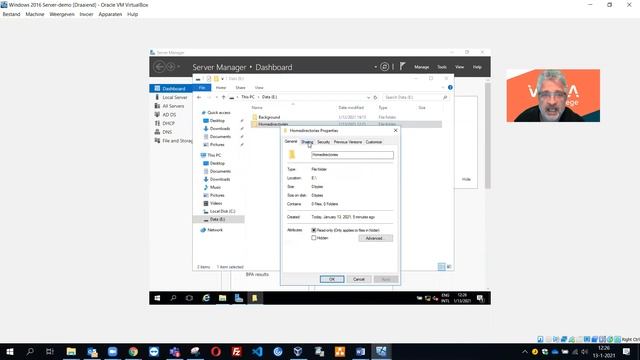Screen dimensions: 640x360
Task: Select Quick access in the navigation pane
Action: click(218, 113)
